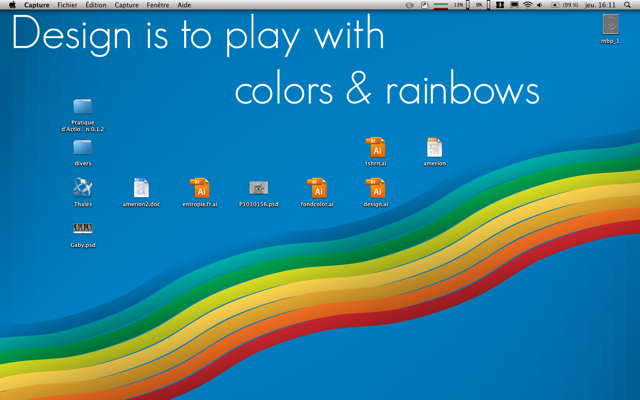Screen dimensions: 640x400
Task: Open the Fichier menu
Action: coord(67,5)
